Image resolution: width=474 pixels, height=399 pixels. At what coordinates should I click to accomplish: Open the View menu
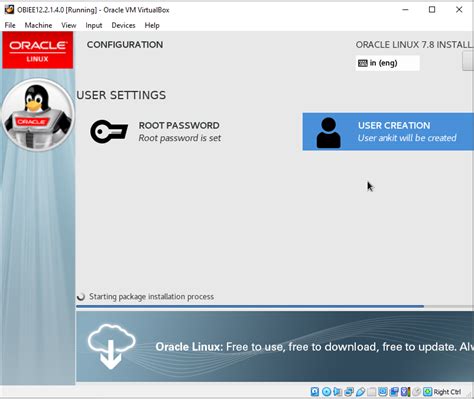pos(69,25)
